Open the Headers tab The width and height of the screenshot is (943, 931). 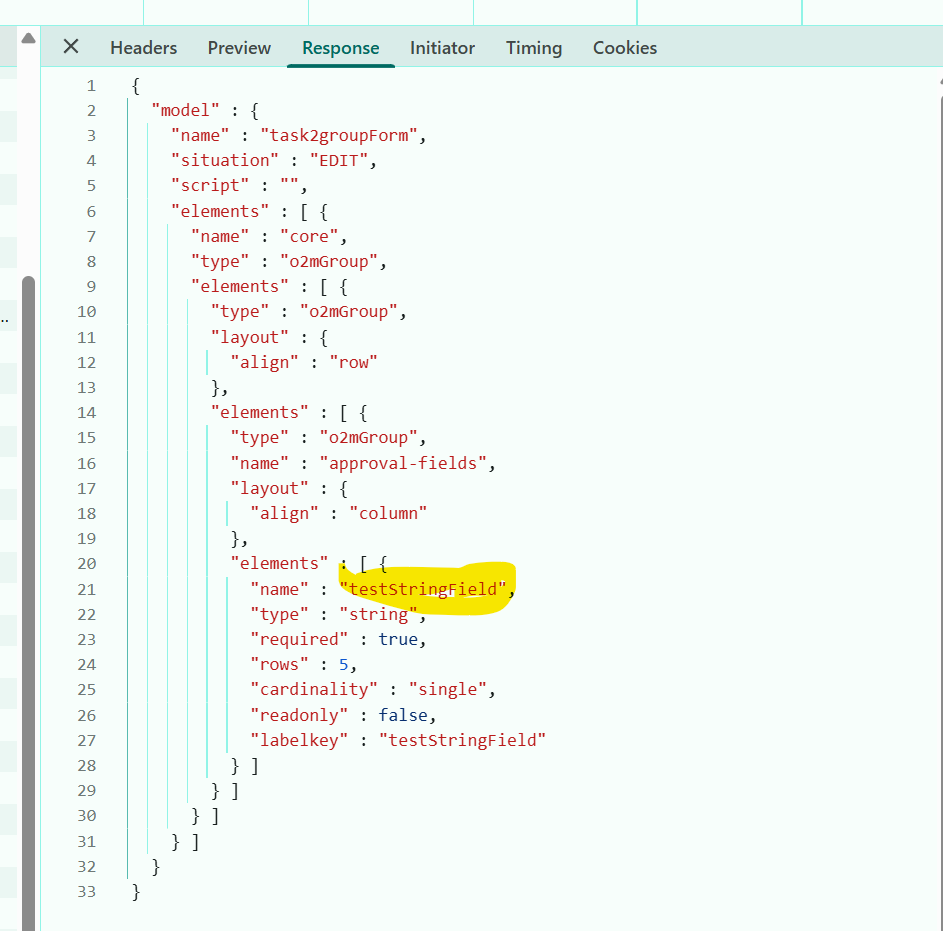144,48
